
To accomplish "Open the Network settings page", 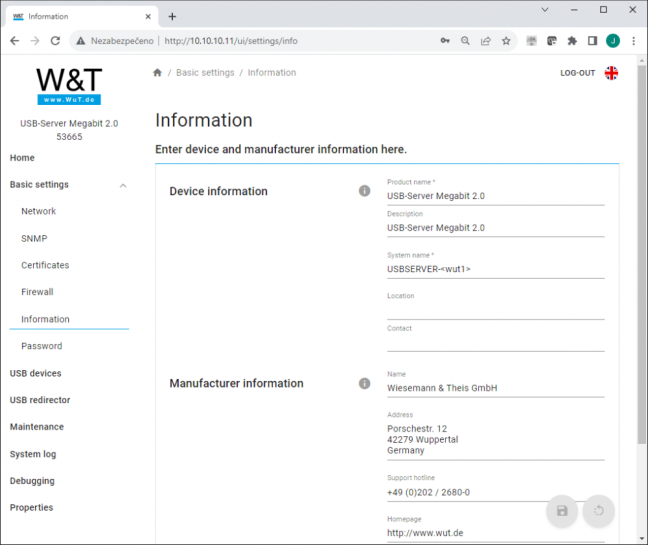I will [x=38, y=211].
